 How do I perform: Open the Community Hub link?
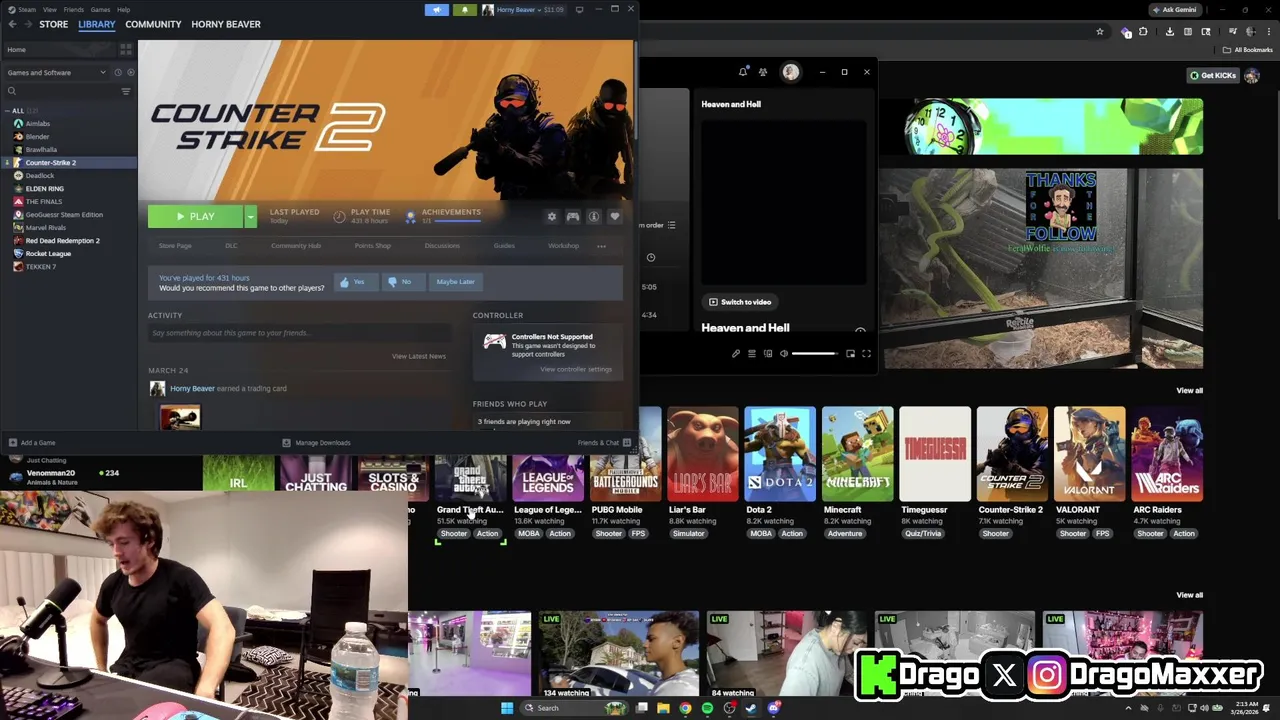click(296, 245)
